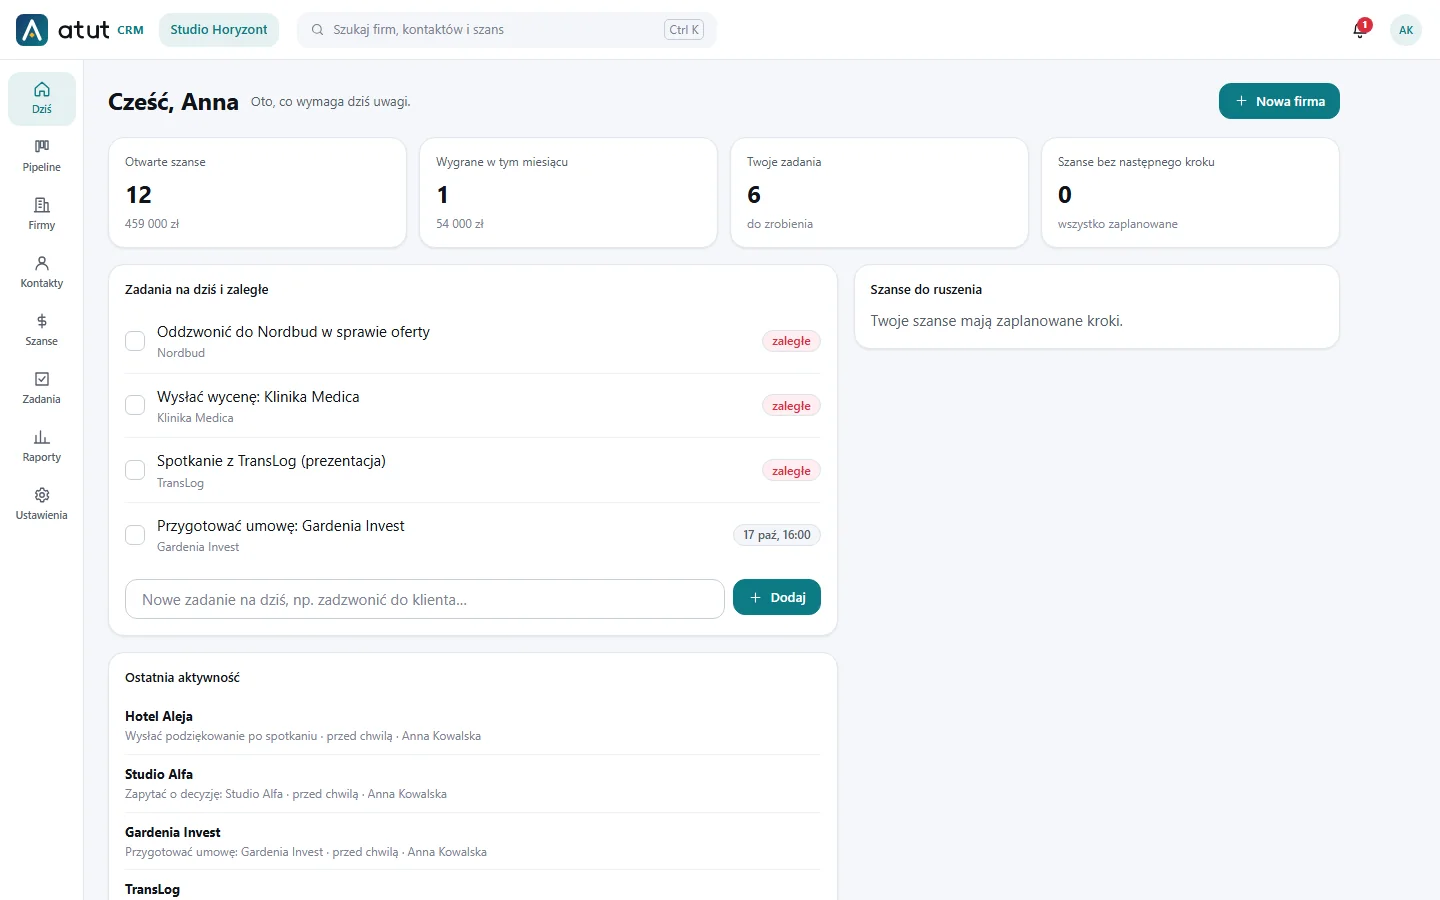The height and width of the screenshot is (900, 1440).
Task: Click zaległe badge on Klinika Medica task
Action: tap(791, 406)
